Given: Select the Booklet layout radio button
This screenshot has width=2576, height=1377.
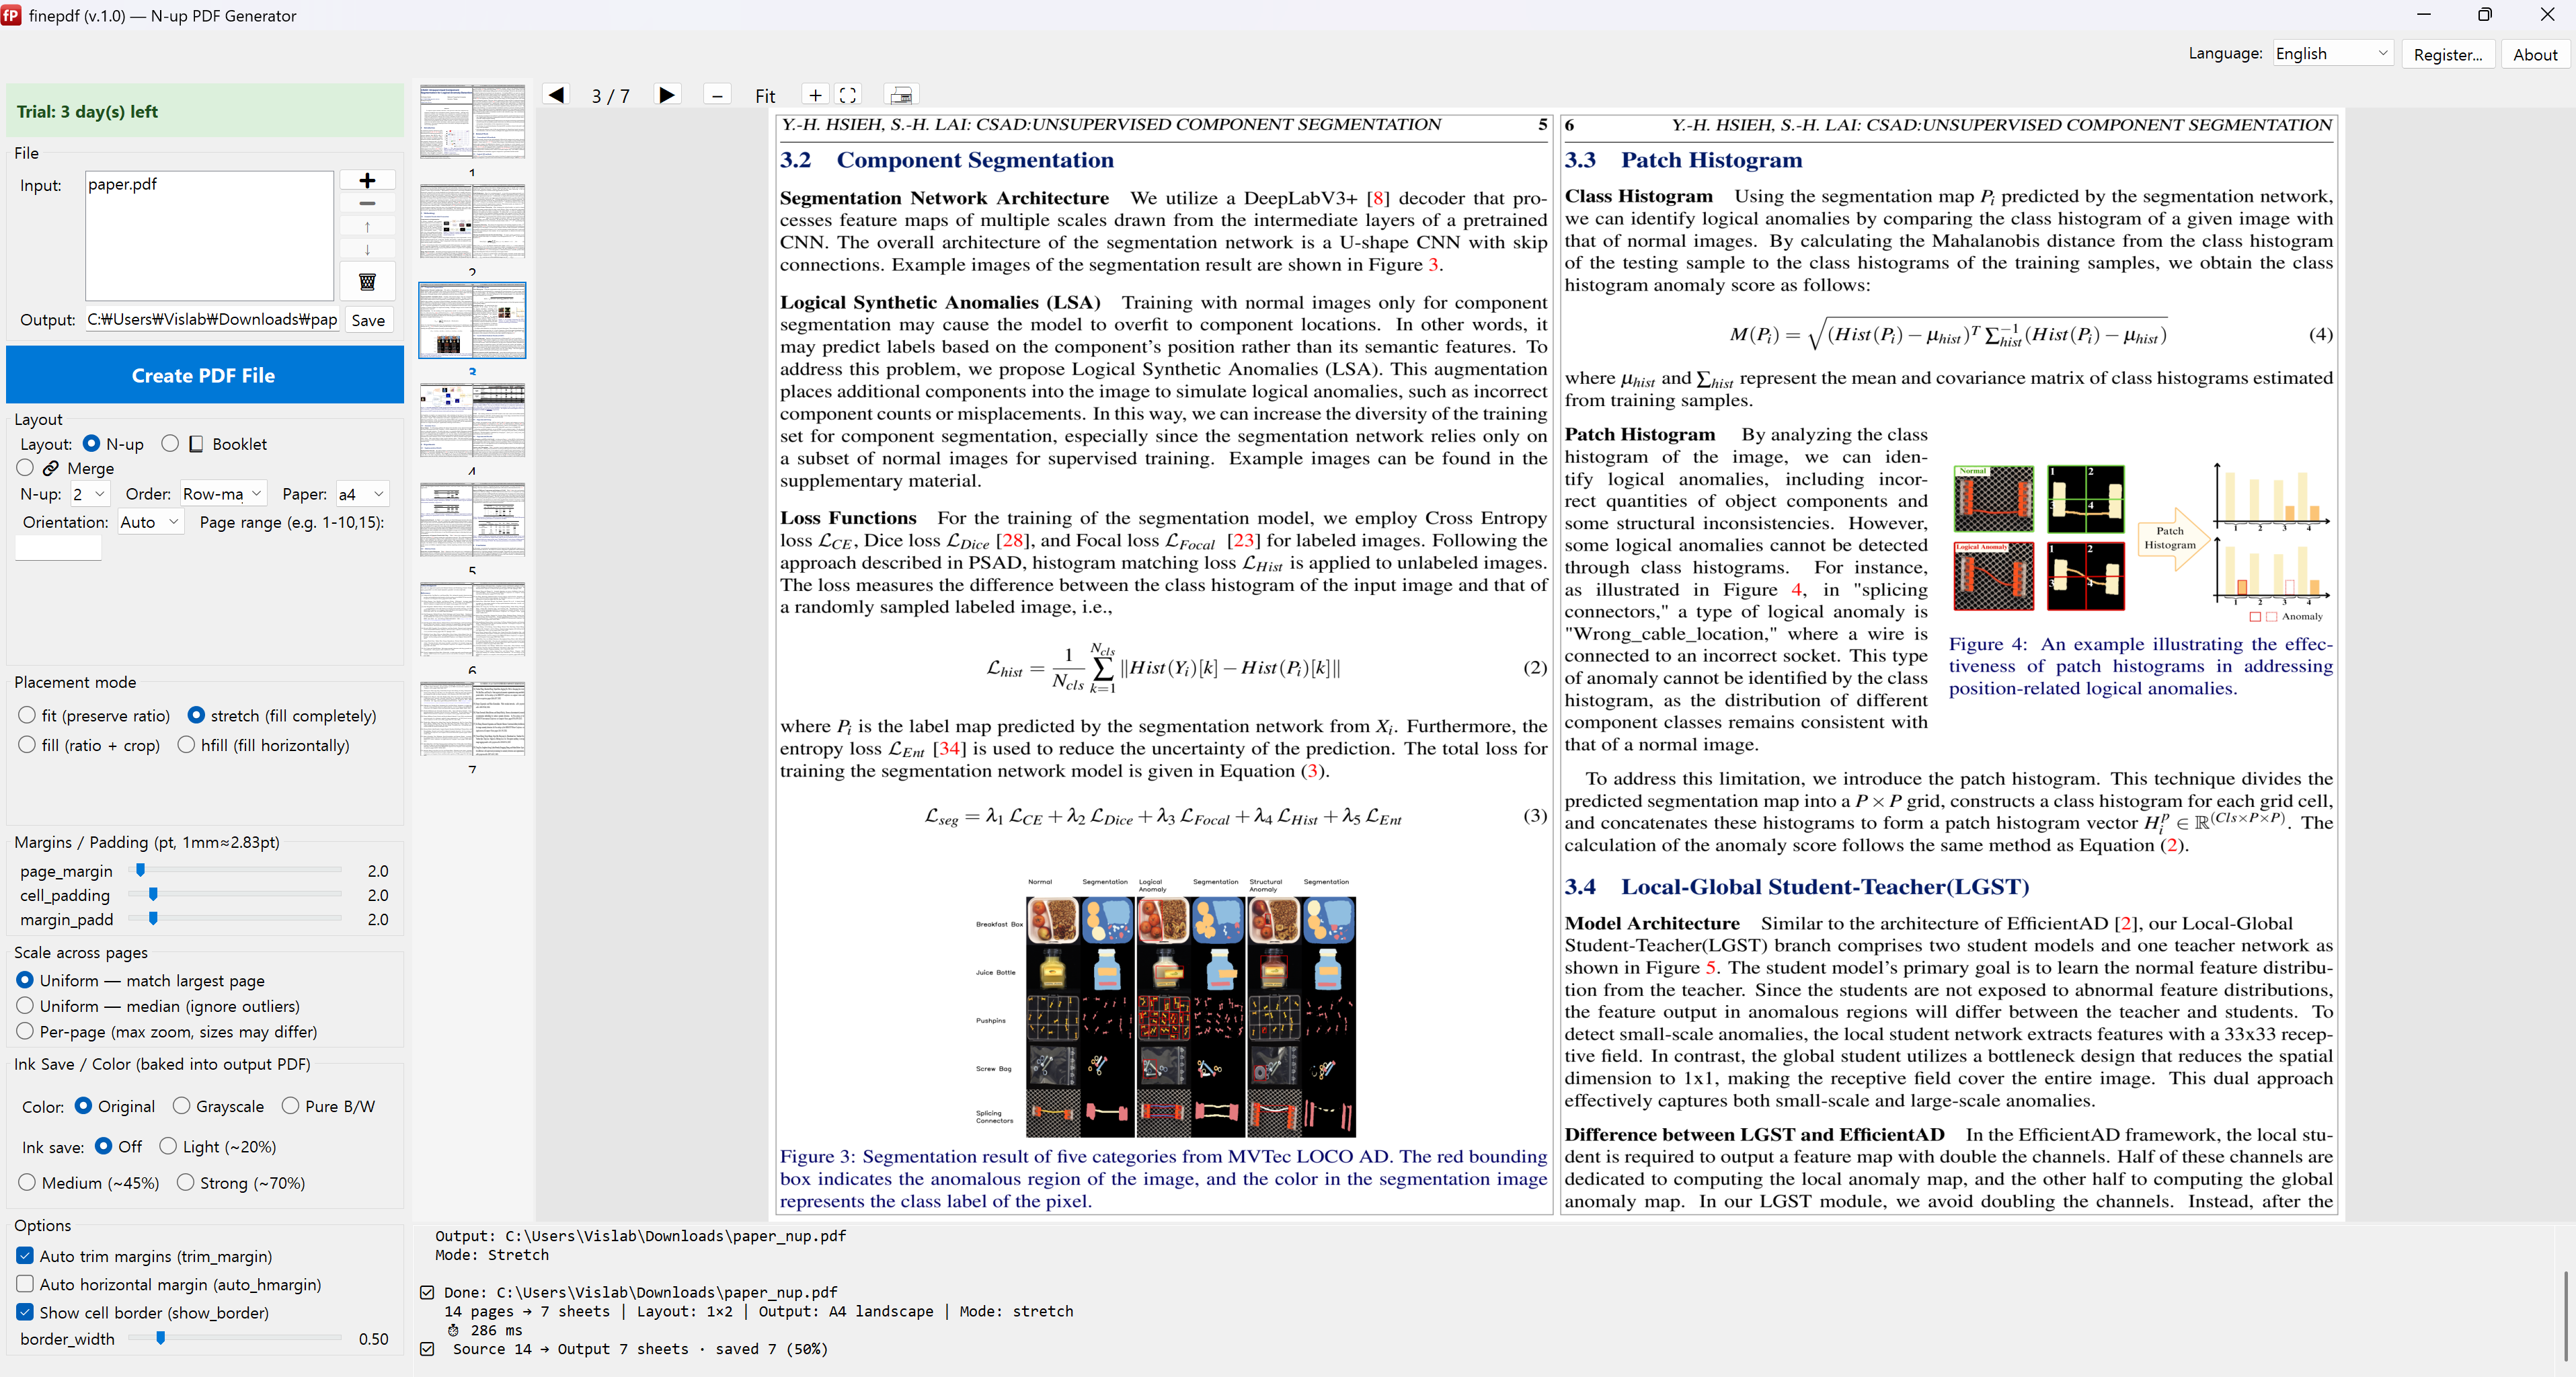Looking at the screenshot, I should (x=170, y=443).
